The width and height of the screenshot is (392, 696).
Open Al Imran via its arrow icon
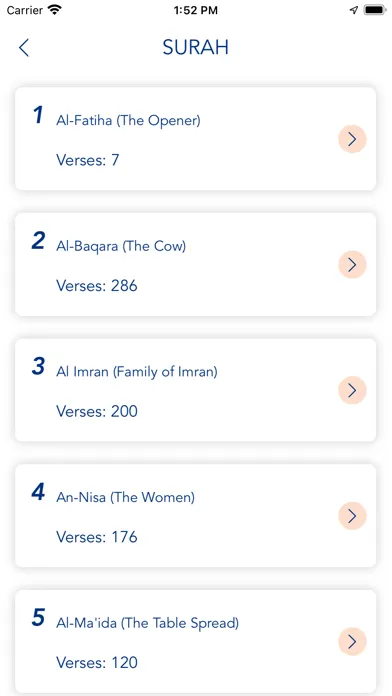pos(352,390)
